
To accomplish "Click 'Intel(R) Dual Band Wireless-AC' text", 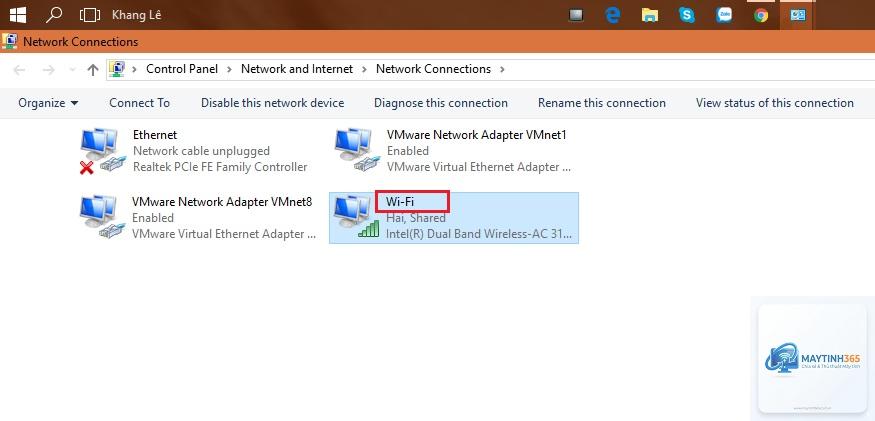I will coord(479,234).
